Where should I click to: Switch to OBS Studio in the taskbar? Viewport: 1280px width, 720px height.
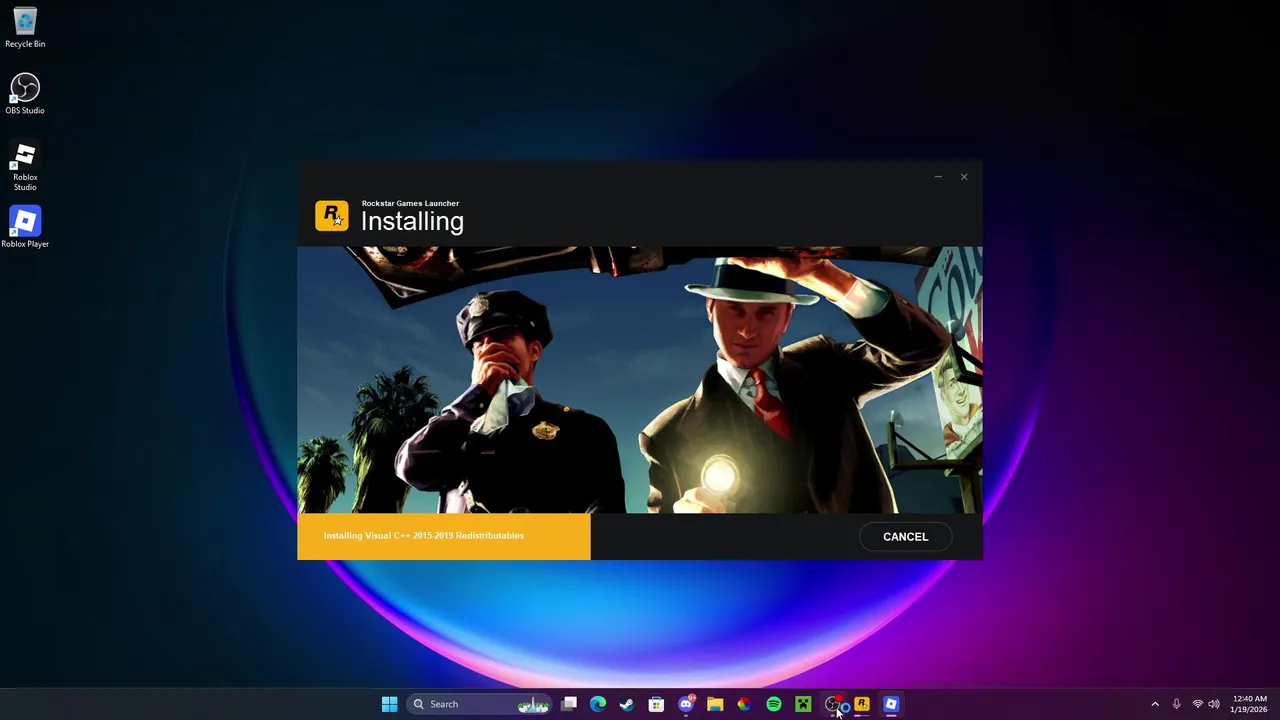832,704
